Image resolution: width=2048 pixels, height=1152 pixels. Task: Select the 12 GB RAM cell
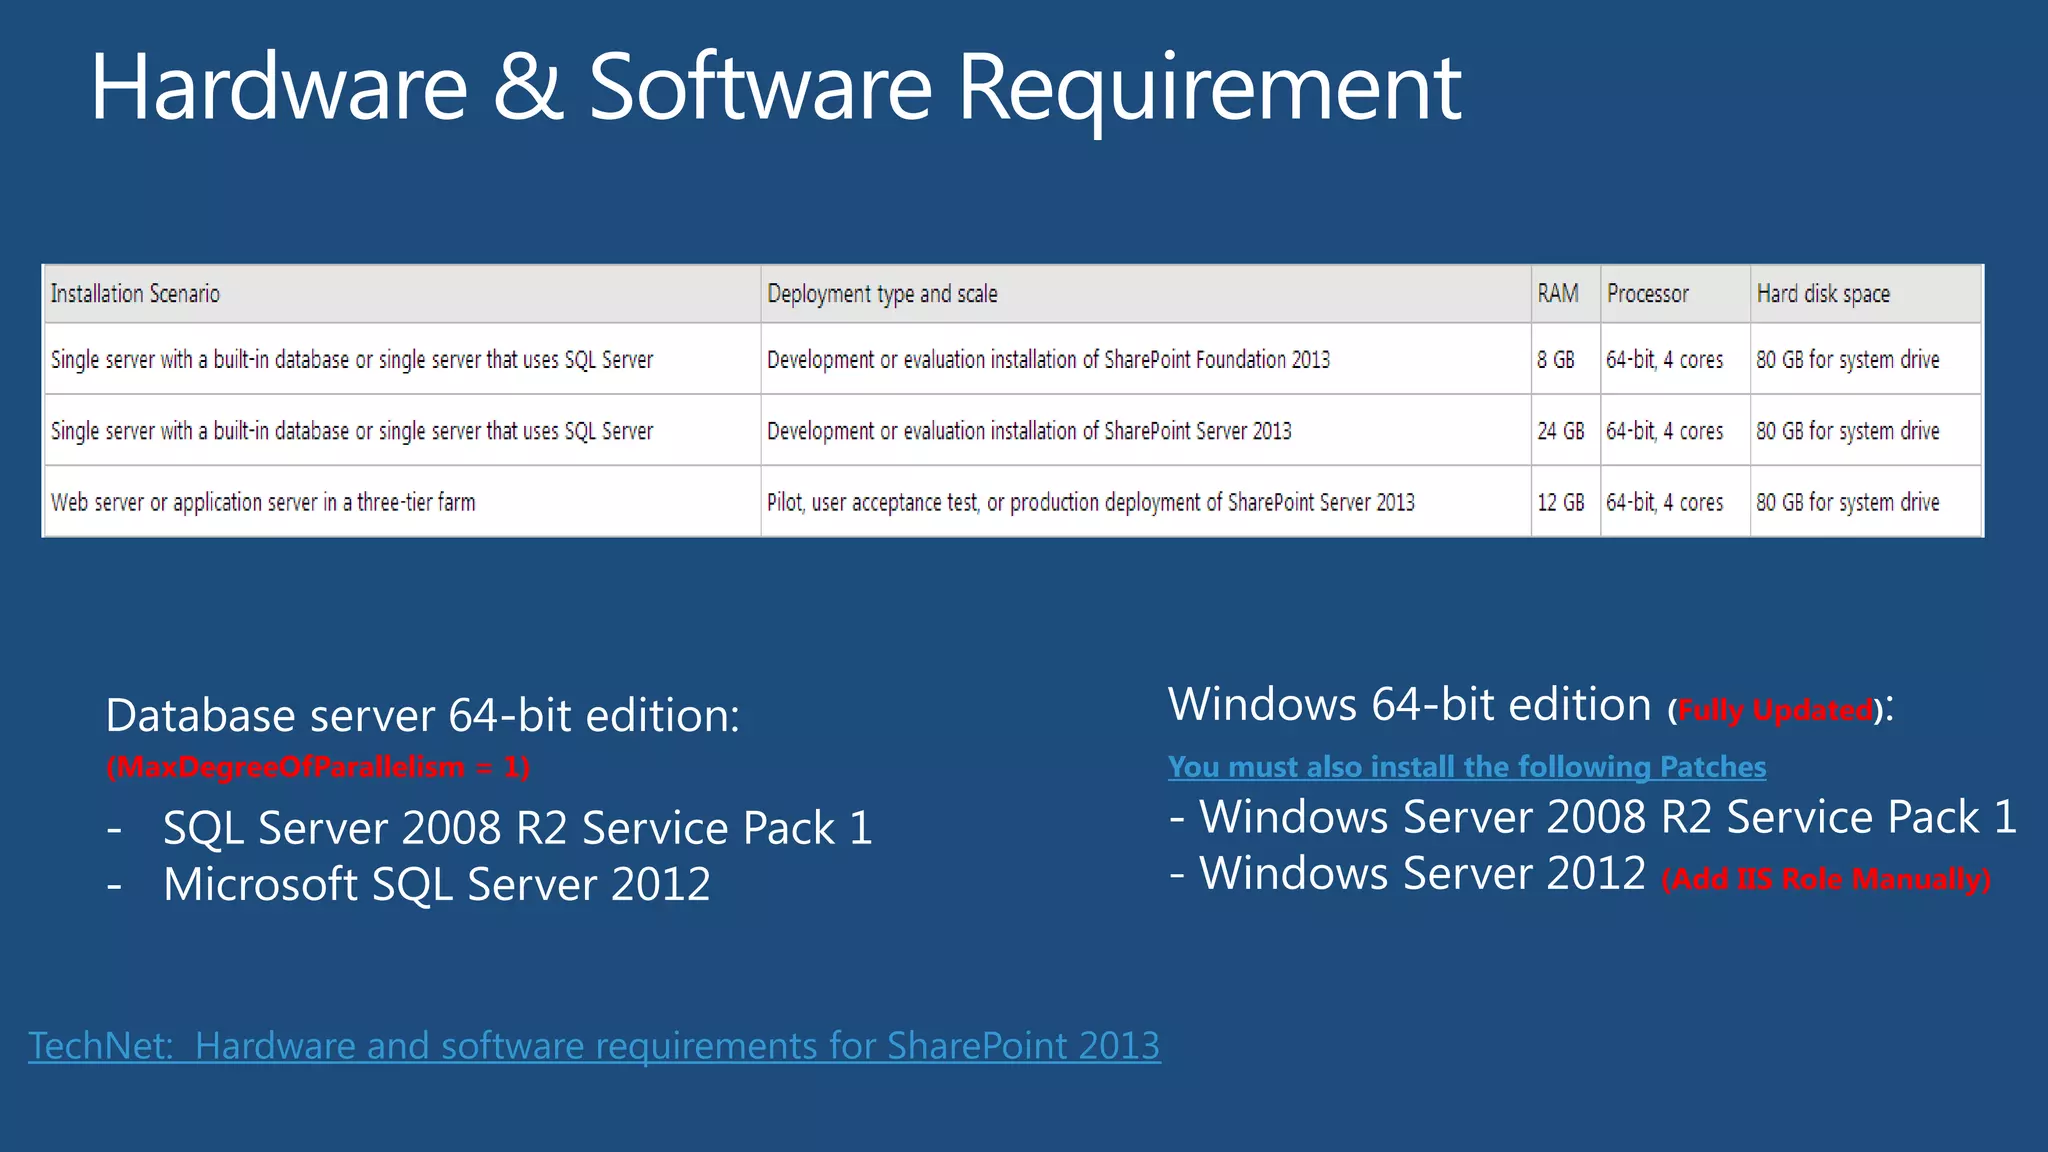1560,502
